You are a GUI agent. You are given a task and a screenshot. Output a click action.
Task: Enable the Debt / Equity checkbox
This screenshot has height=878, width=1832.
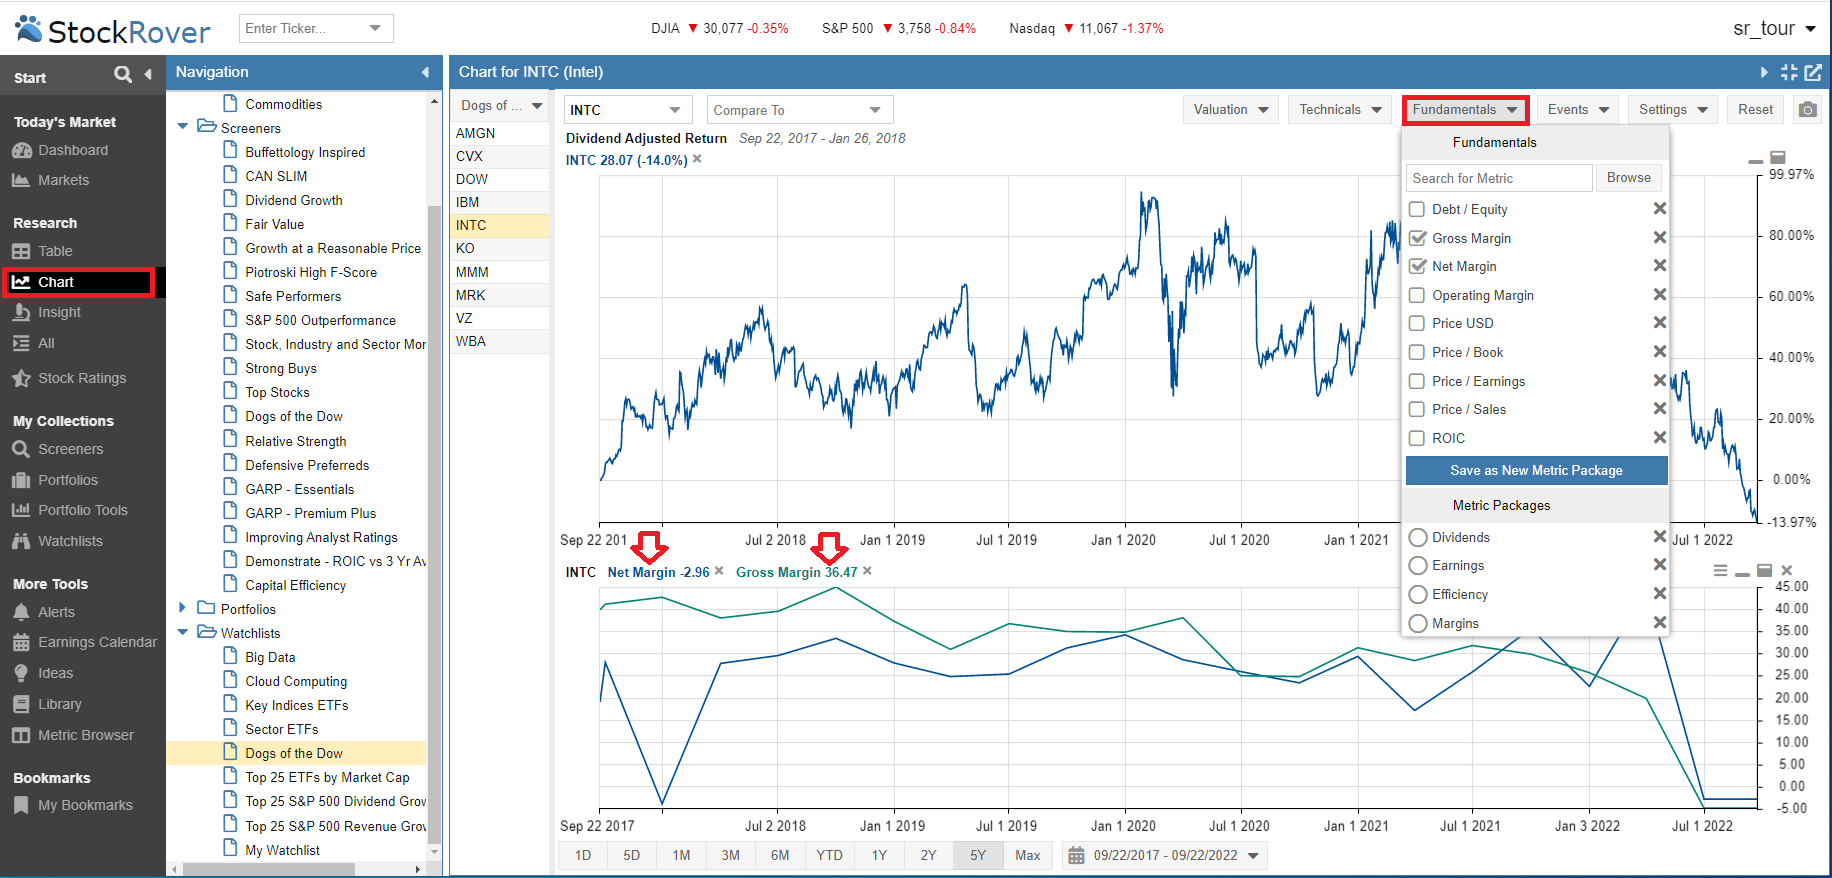1417,209
